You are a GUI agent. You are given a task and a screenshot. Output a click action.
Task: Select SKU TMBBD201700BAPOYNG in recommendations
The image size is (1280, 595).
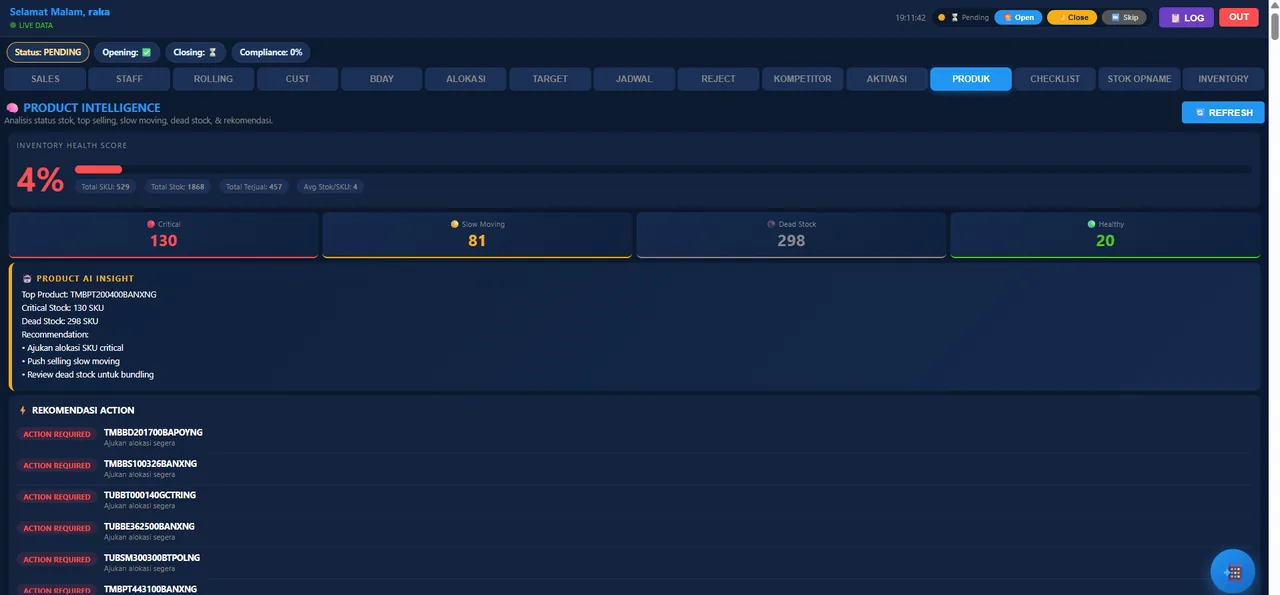point(153,432)
